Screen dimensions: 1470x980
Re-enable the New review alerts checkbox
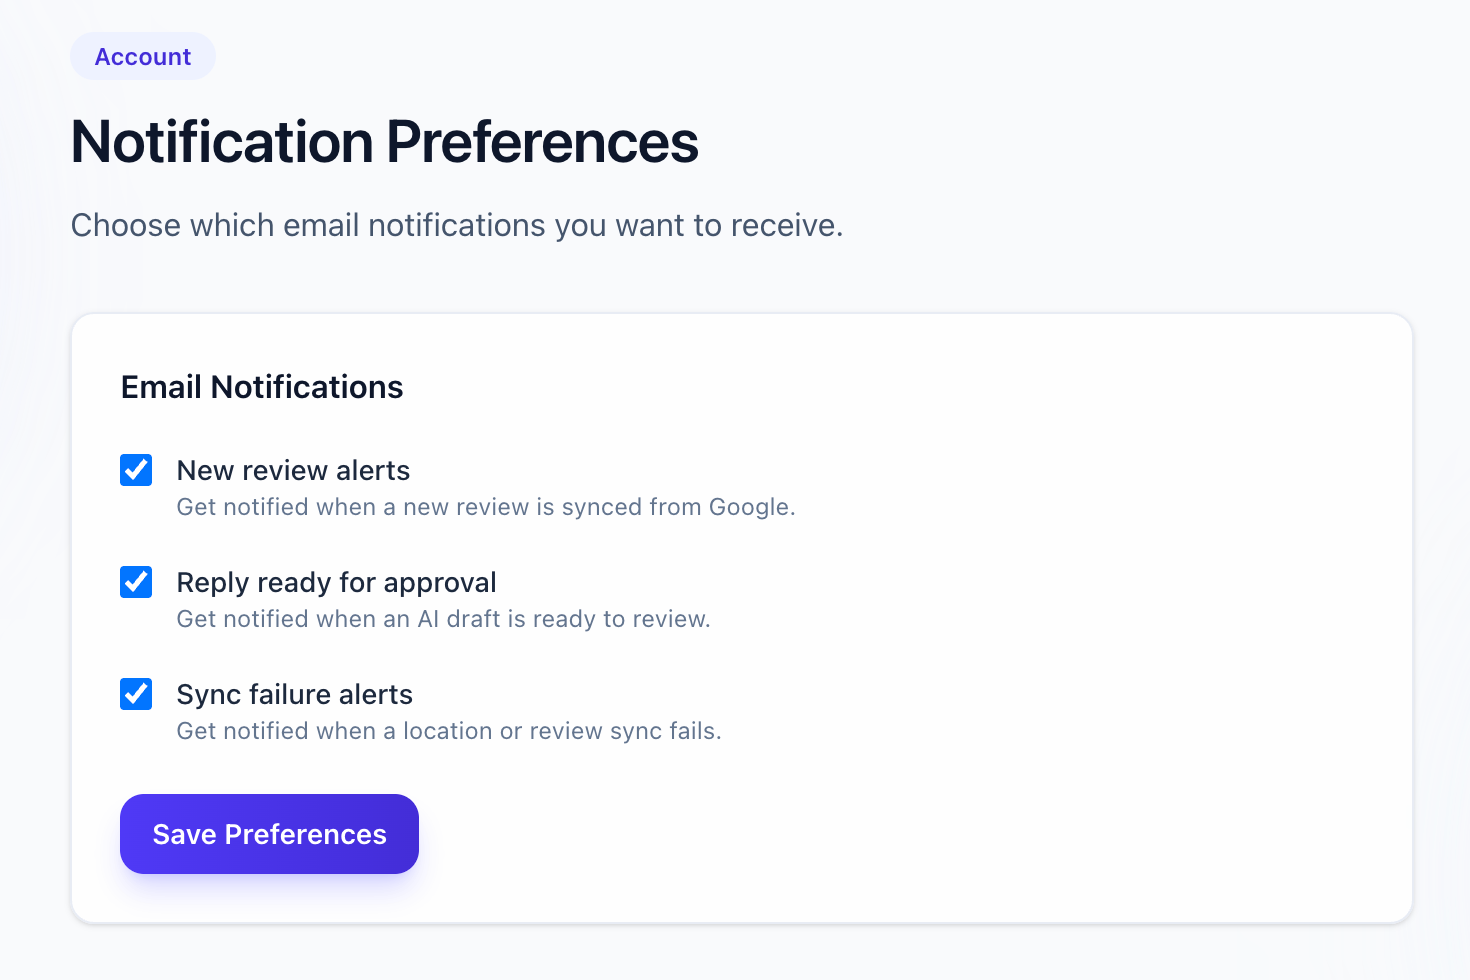(135, 470)
